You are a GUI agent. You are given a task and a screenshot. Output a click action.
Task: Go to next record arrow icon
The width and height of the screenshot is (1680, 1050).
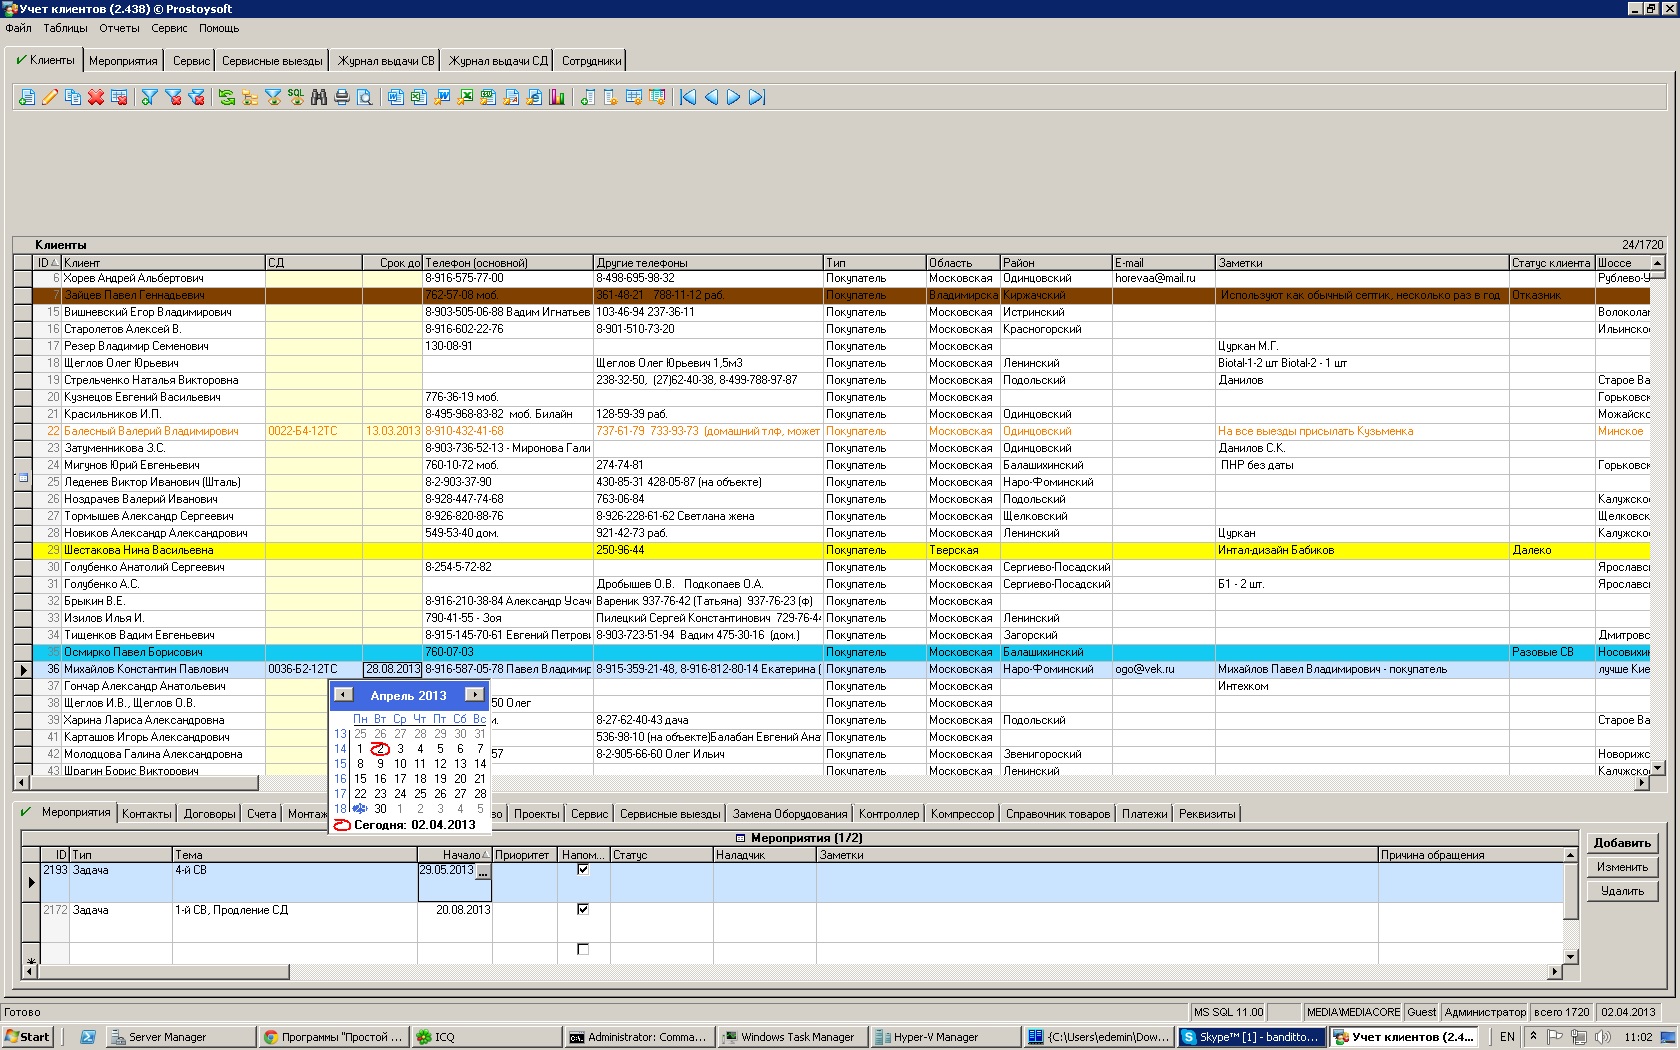(733, 97)
